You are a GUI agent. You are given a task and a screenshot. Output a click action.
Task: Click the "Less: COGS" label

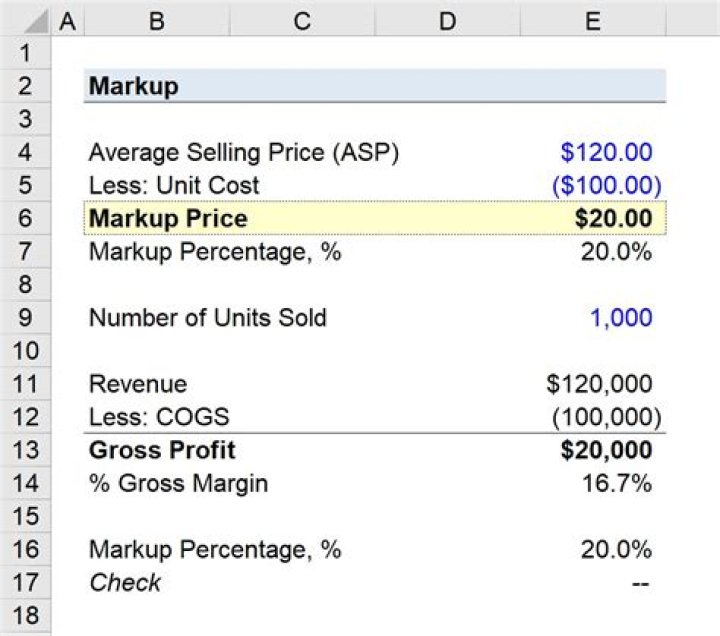159,417
